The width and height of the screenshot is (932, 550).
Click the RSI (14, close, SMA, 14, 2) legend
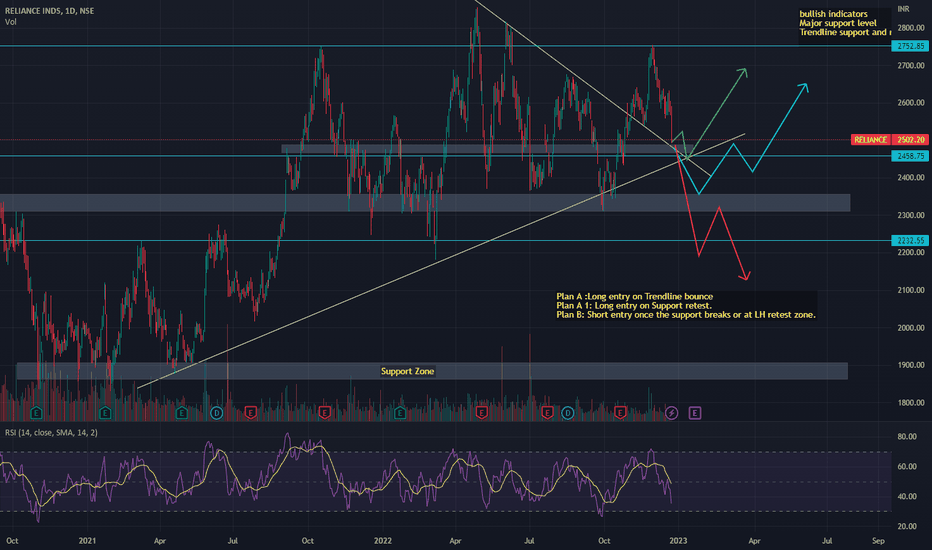tap(51, 432)
